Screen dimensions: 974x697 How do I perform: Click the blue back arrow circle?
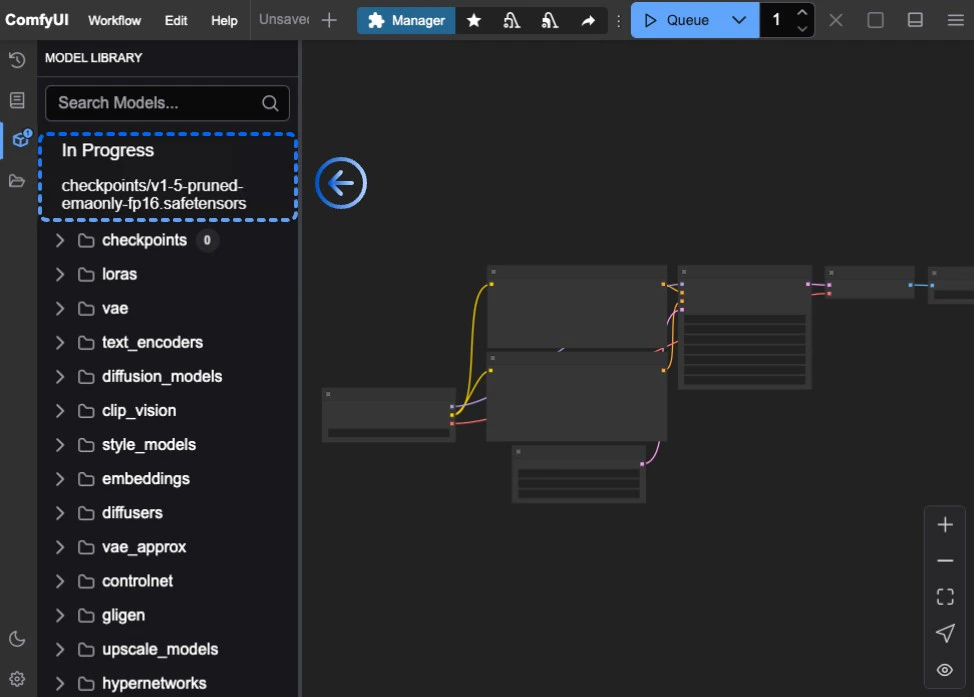tap(341, 183)
